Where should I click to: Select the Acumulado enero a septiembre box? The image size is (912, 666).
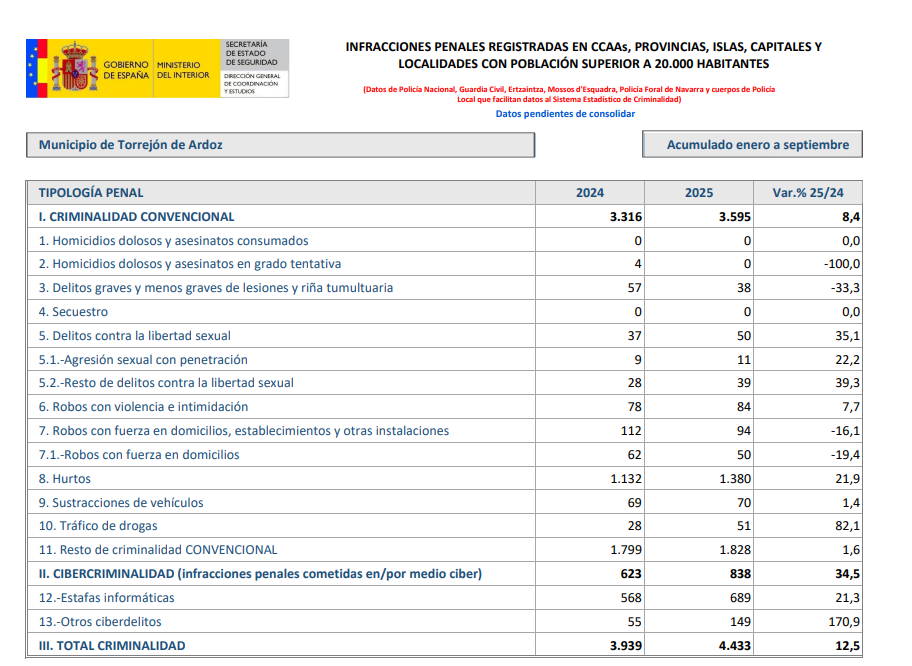(x=752, y=145)
